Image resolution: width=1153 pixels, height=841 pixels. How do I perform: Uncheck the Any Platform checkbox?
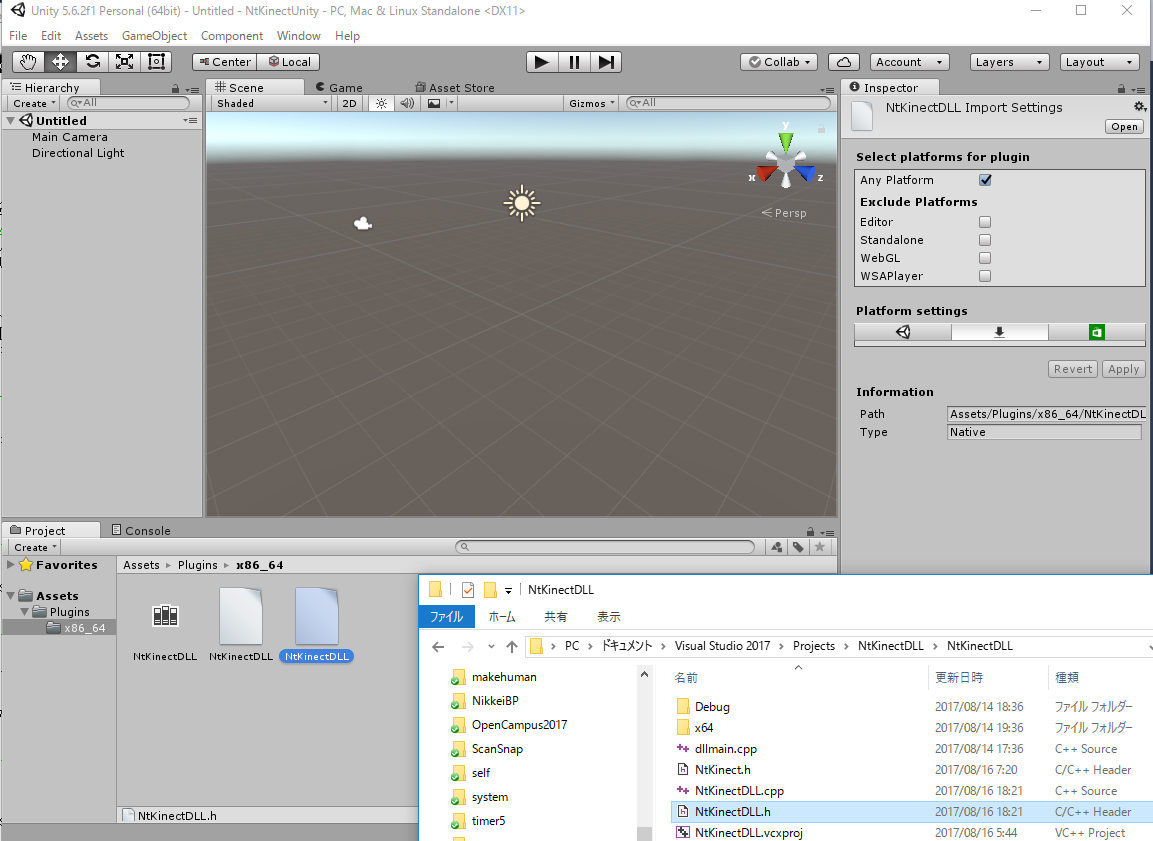985,180
